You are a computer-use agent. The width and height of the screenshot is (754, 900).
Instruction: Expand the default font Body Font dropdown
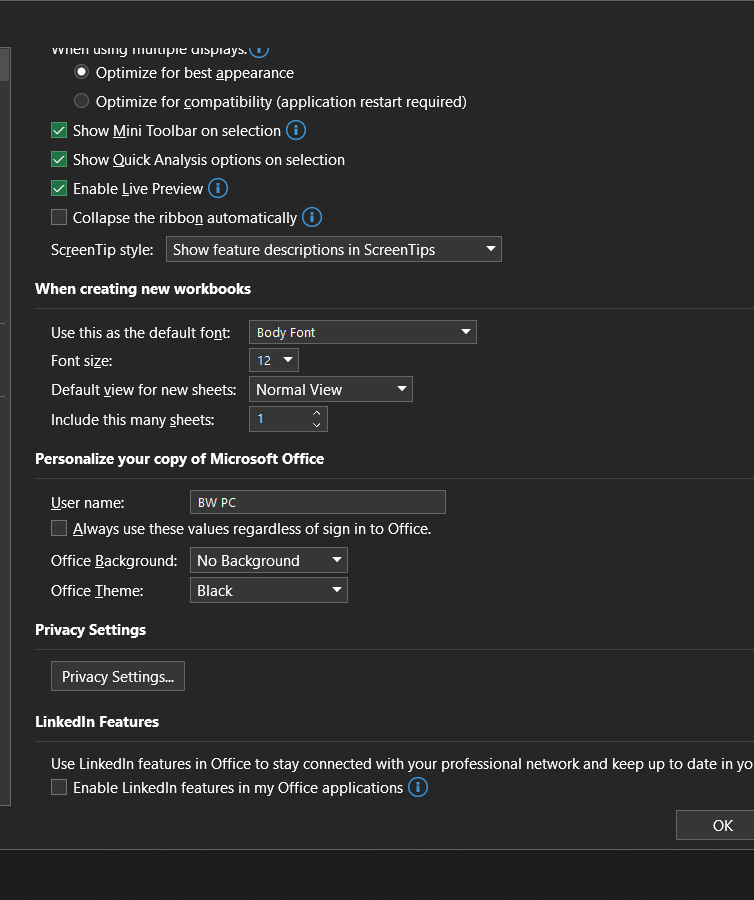pos(362,332)
